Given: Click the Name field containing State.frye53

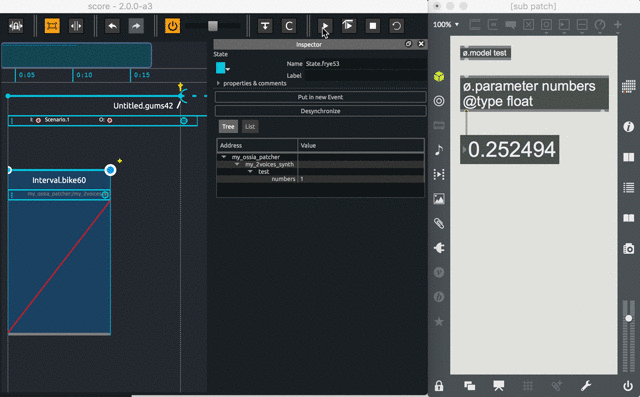Looking at the screenshot, I should (365, 64).
